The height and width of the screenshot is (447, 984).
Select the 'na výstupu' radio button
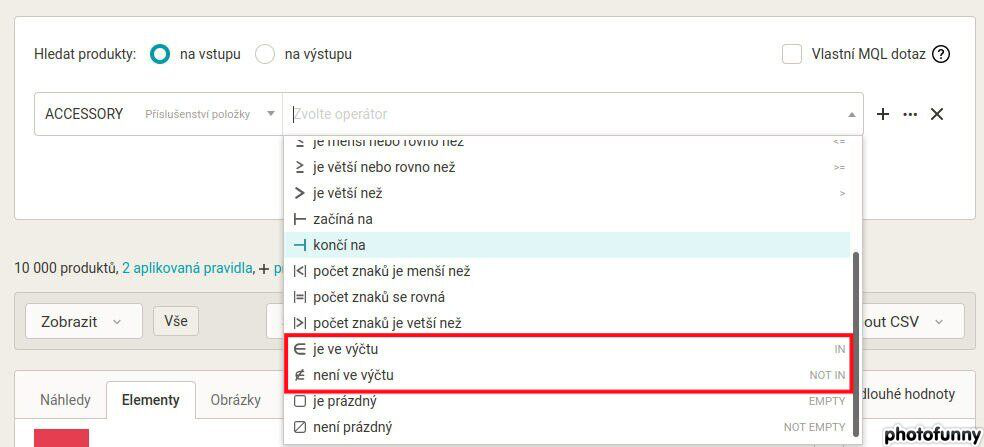click(265, 55)
